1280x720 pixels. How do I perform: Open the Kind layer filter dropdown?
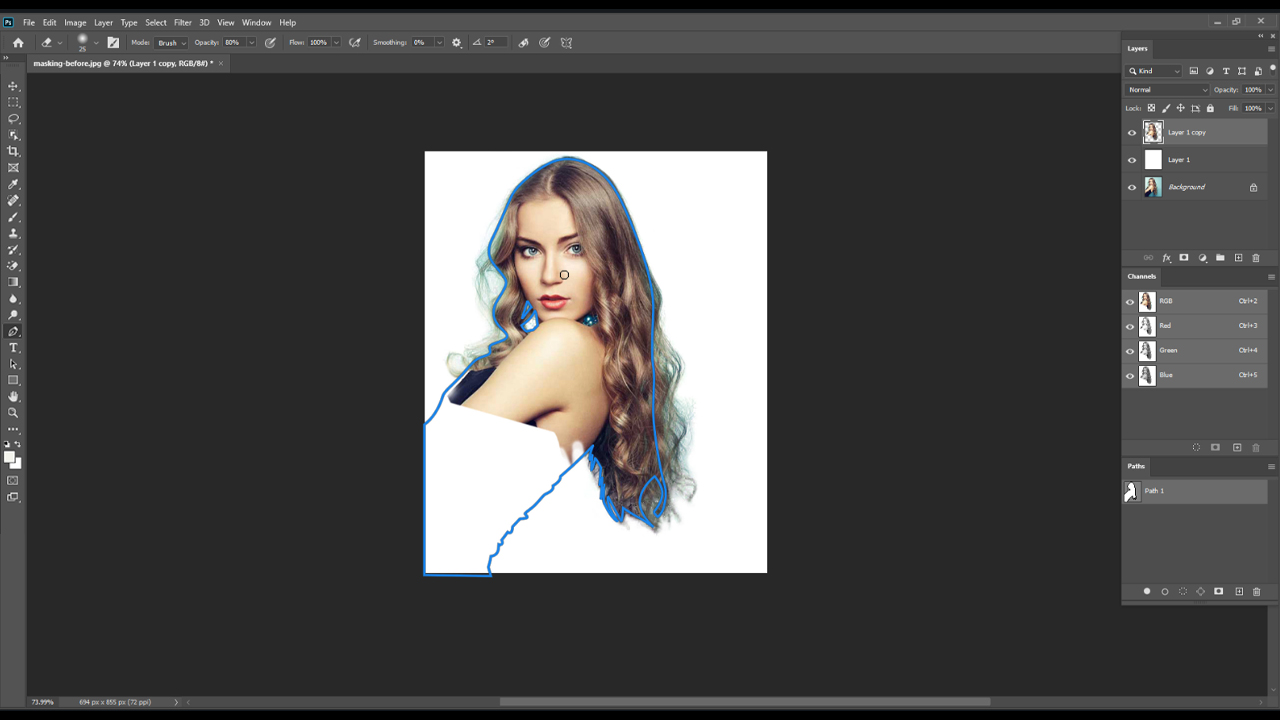(x=1155, y=71)
